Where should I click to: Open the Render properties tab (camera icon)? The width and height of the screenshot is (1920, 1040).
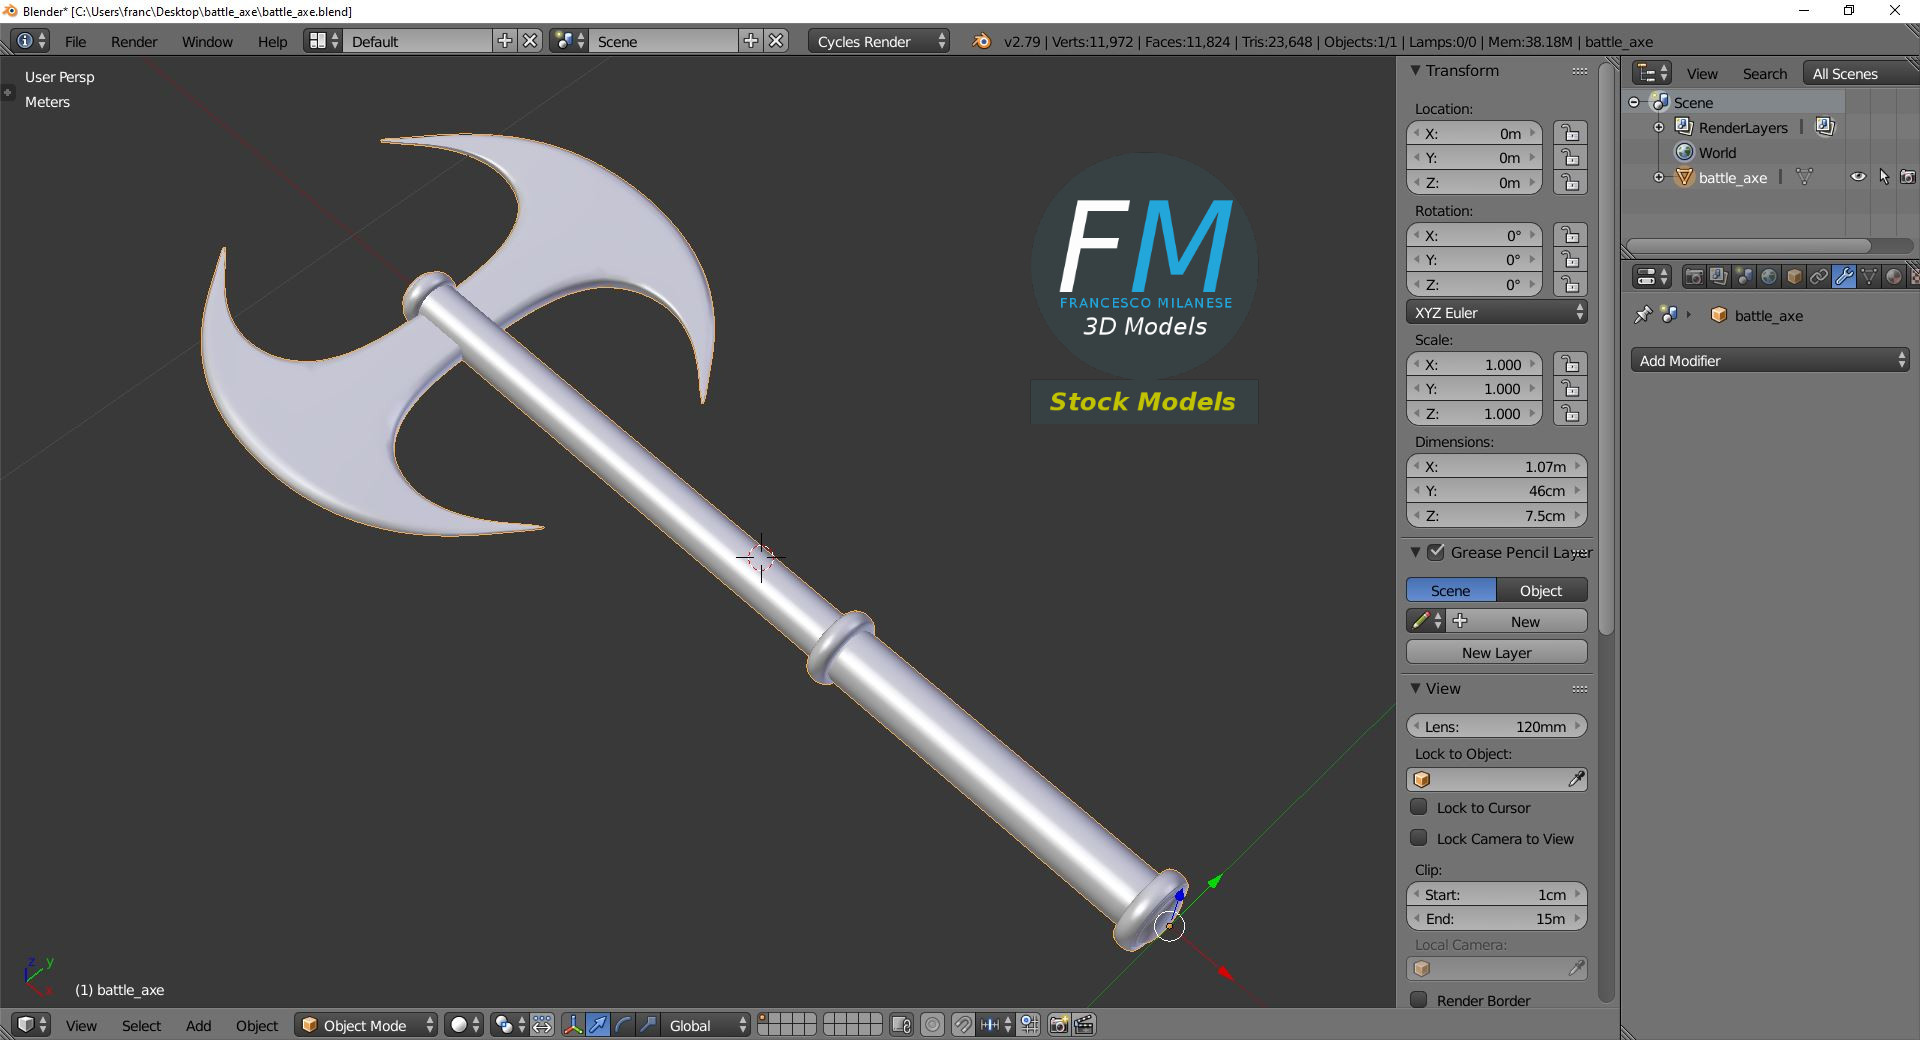point(1694,277)
